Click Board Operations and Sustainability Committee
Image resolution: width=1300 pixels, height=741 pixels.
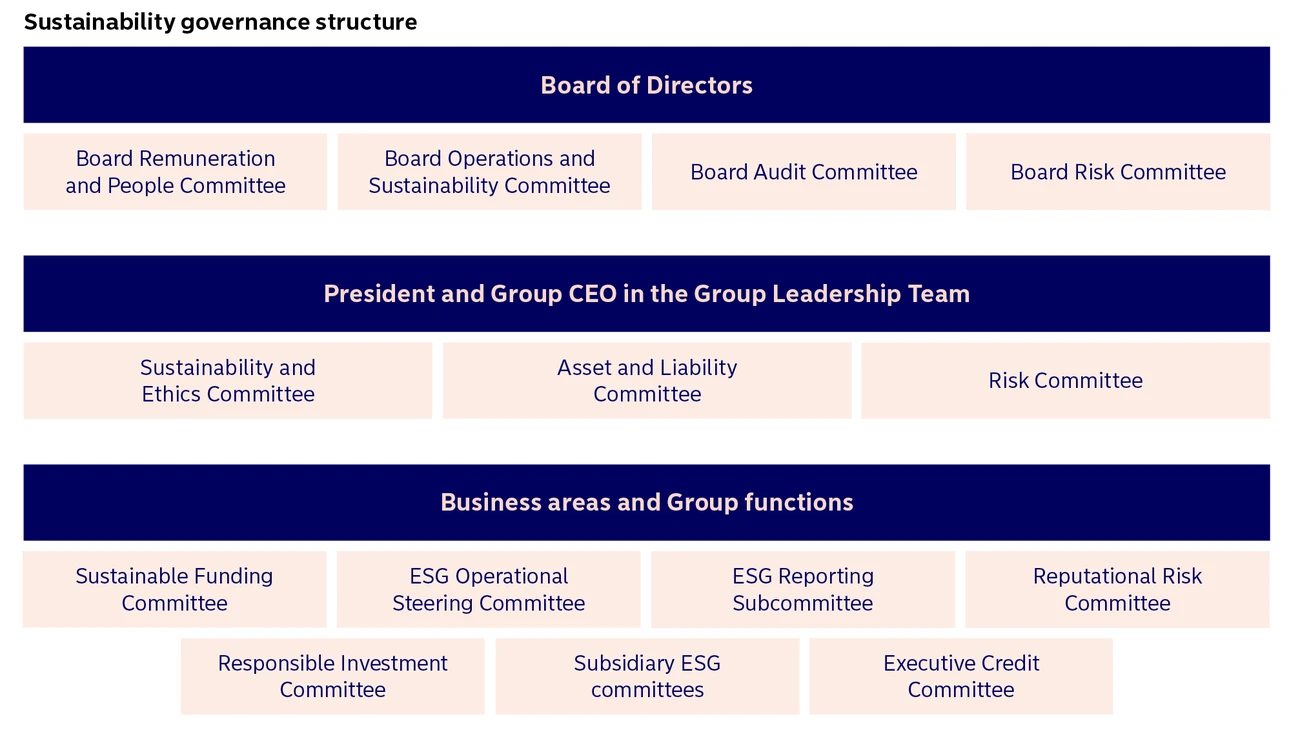tap(489, 172)
